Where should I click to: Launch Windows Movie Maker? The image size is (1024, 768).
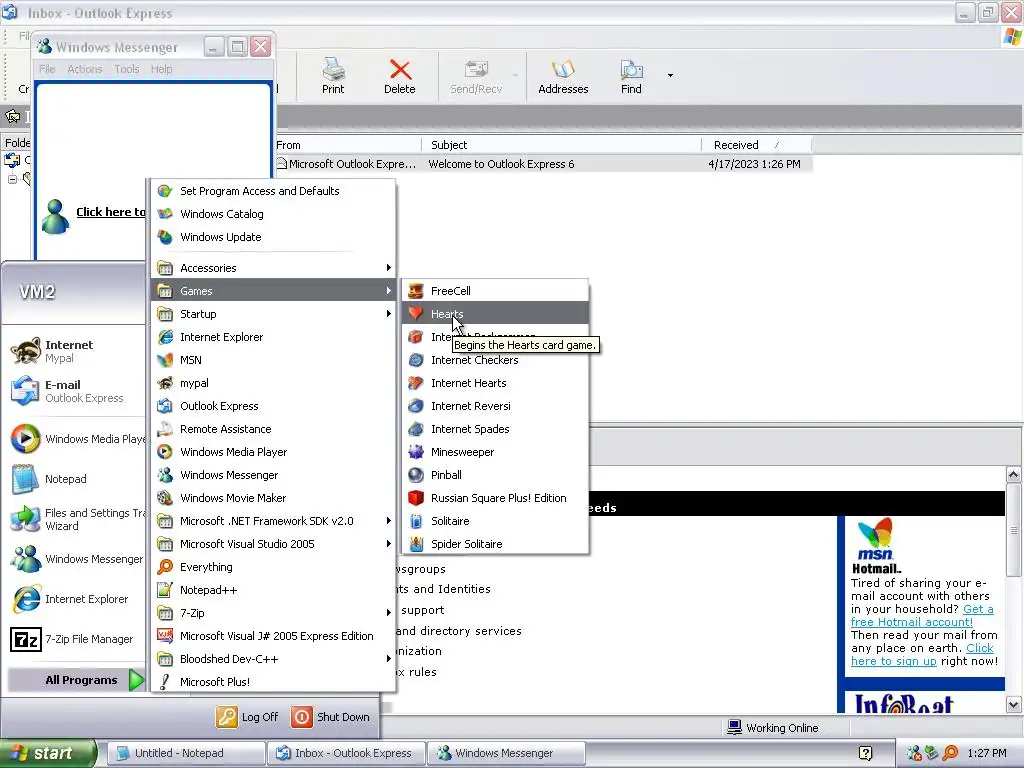(273, 498)
